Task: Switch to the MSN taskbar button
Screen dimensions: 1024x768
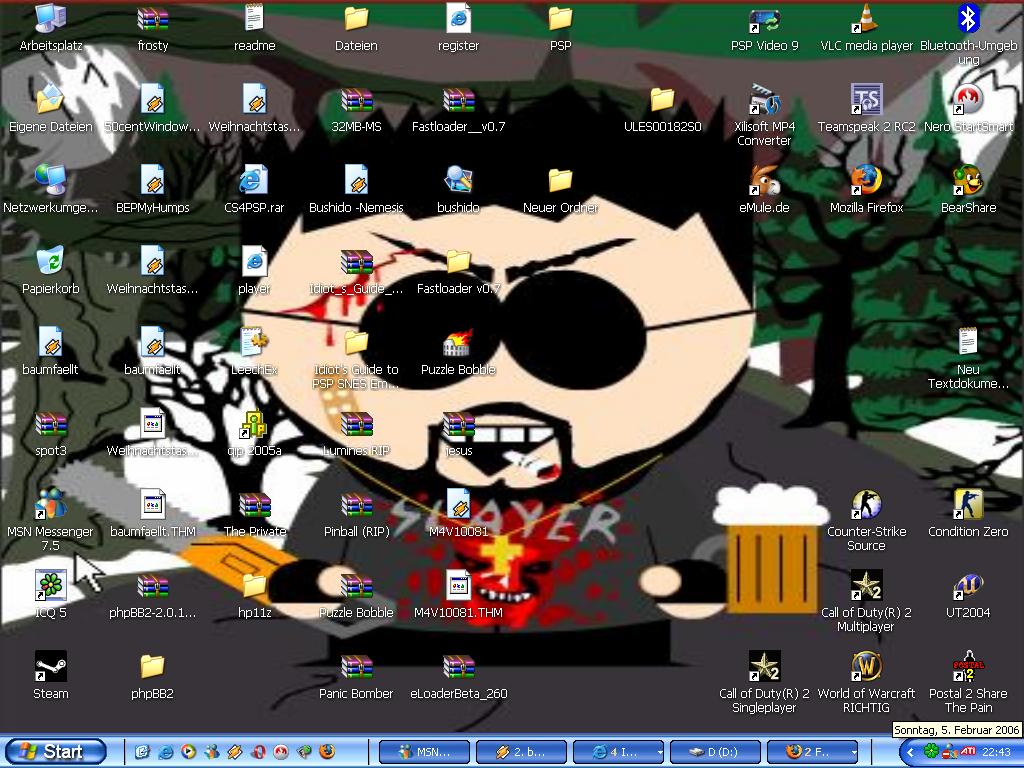Action: [x=424, y=752]
